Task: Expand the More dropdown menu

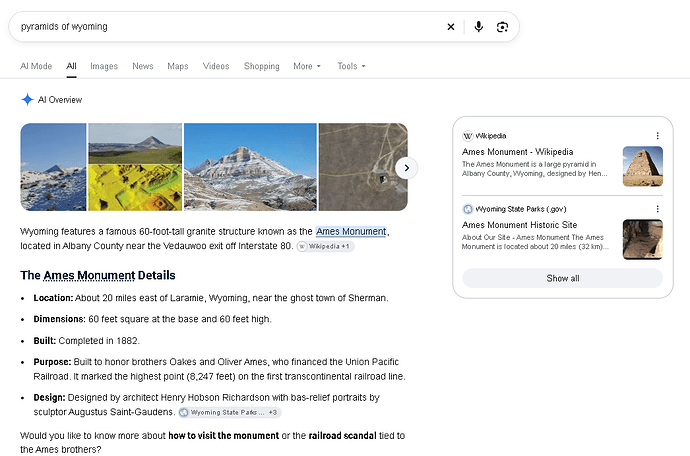Action: coord(307,66)
